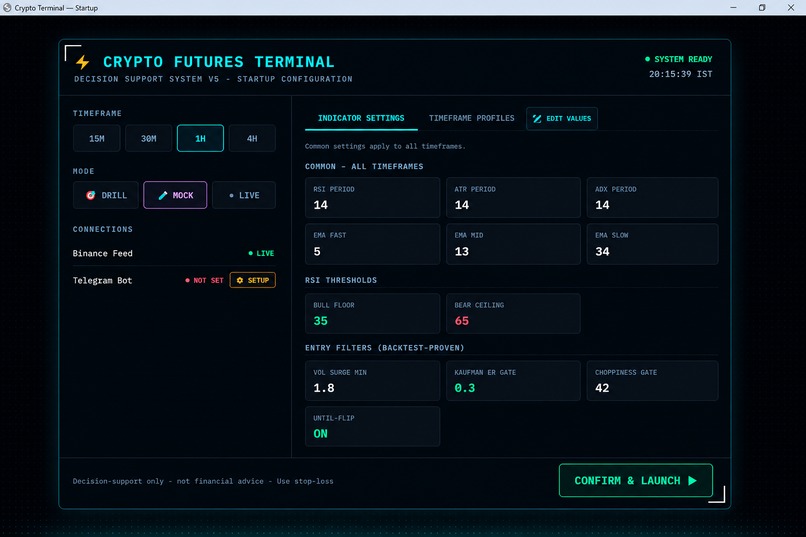Screen dimensions: 806x537
Task: Click the Choppiness Gate value 42
Action: (x=602, y=388)
